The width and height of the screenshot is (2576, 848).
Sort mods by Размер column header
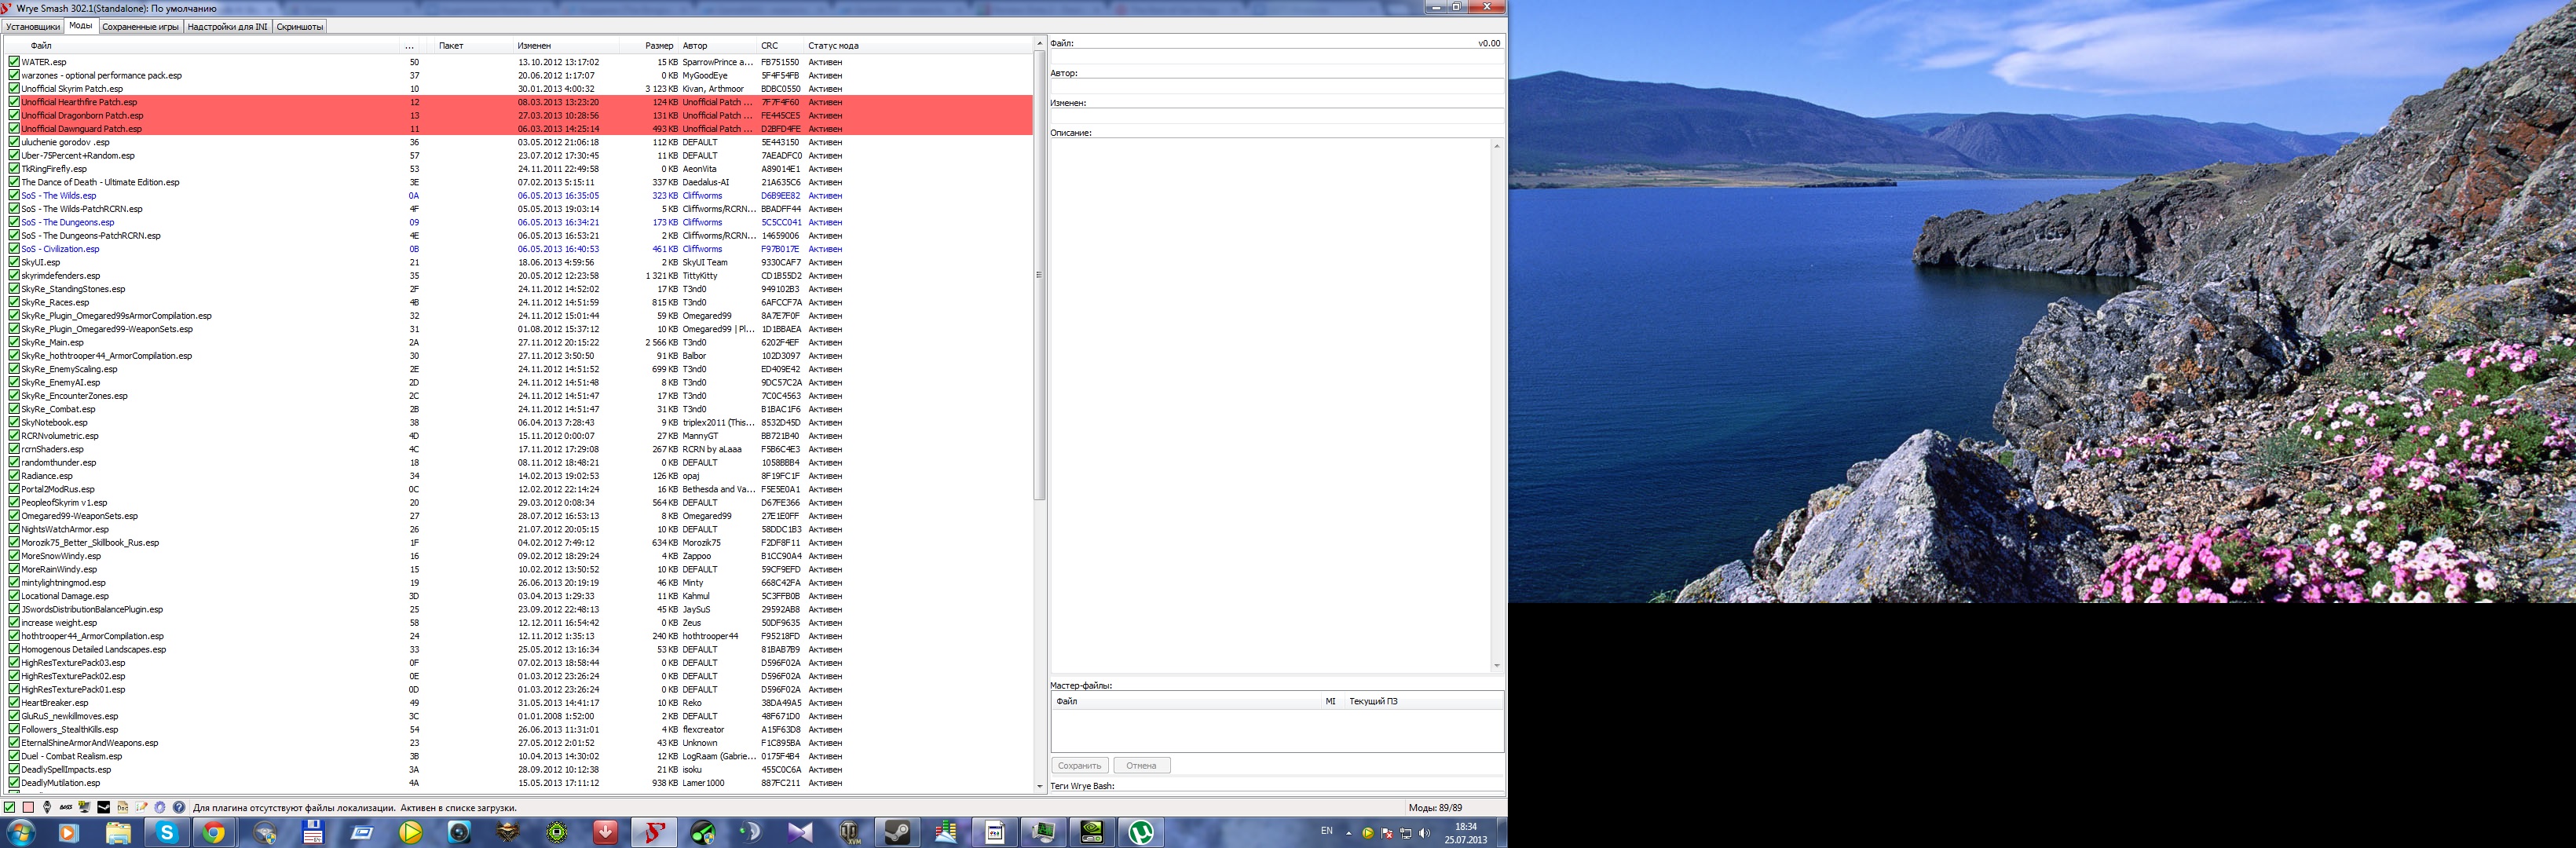tap(648, 45)
